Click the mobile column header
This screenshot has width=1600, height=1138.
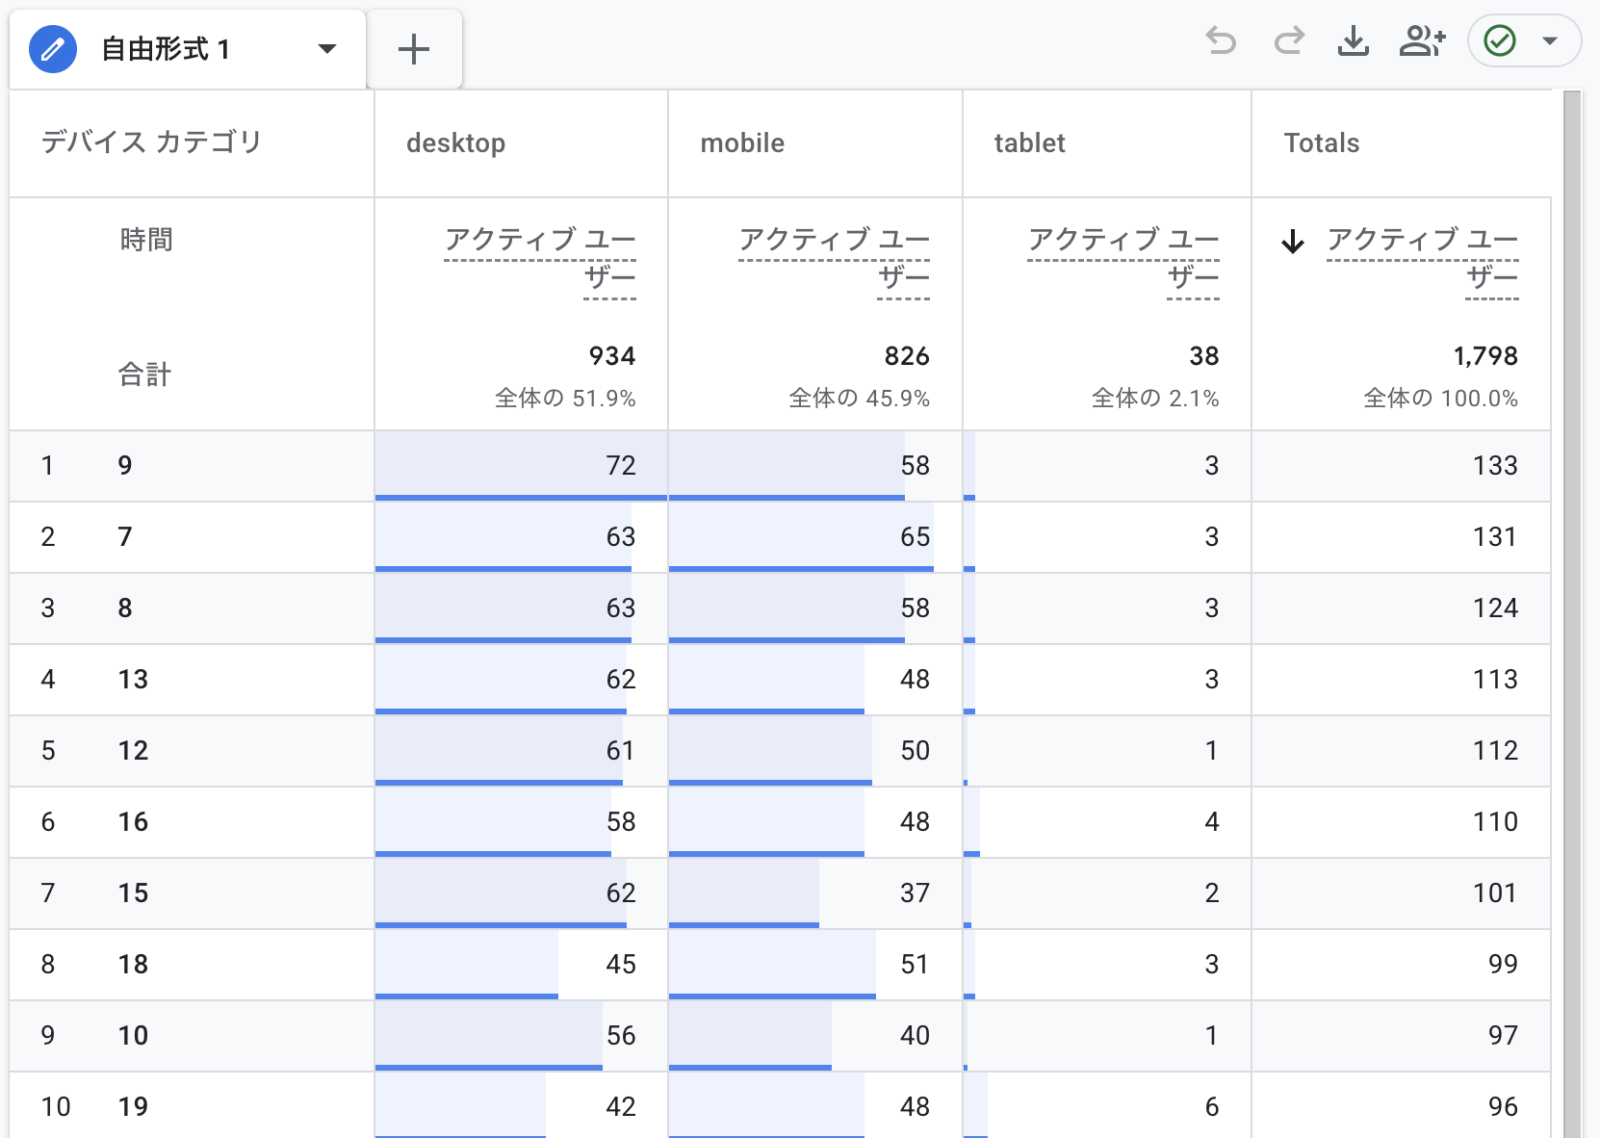pyautogui.click(x=742, y=143)
